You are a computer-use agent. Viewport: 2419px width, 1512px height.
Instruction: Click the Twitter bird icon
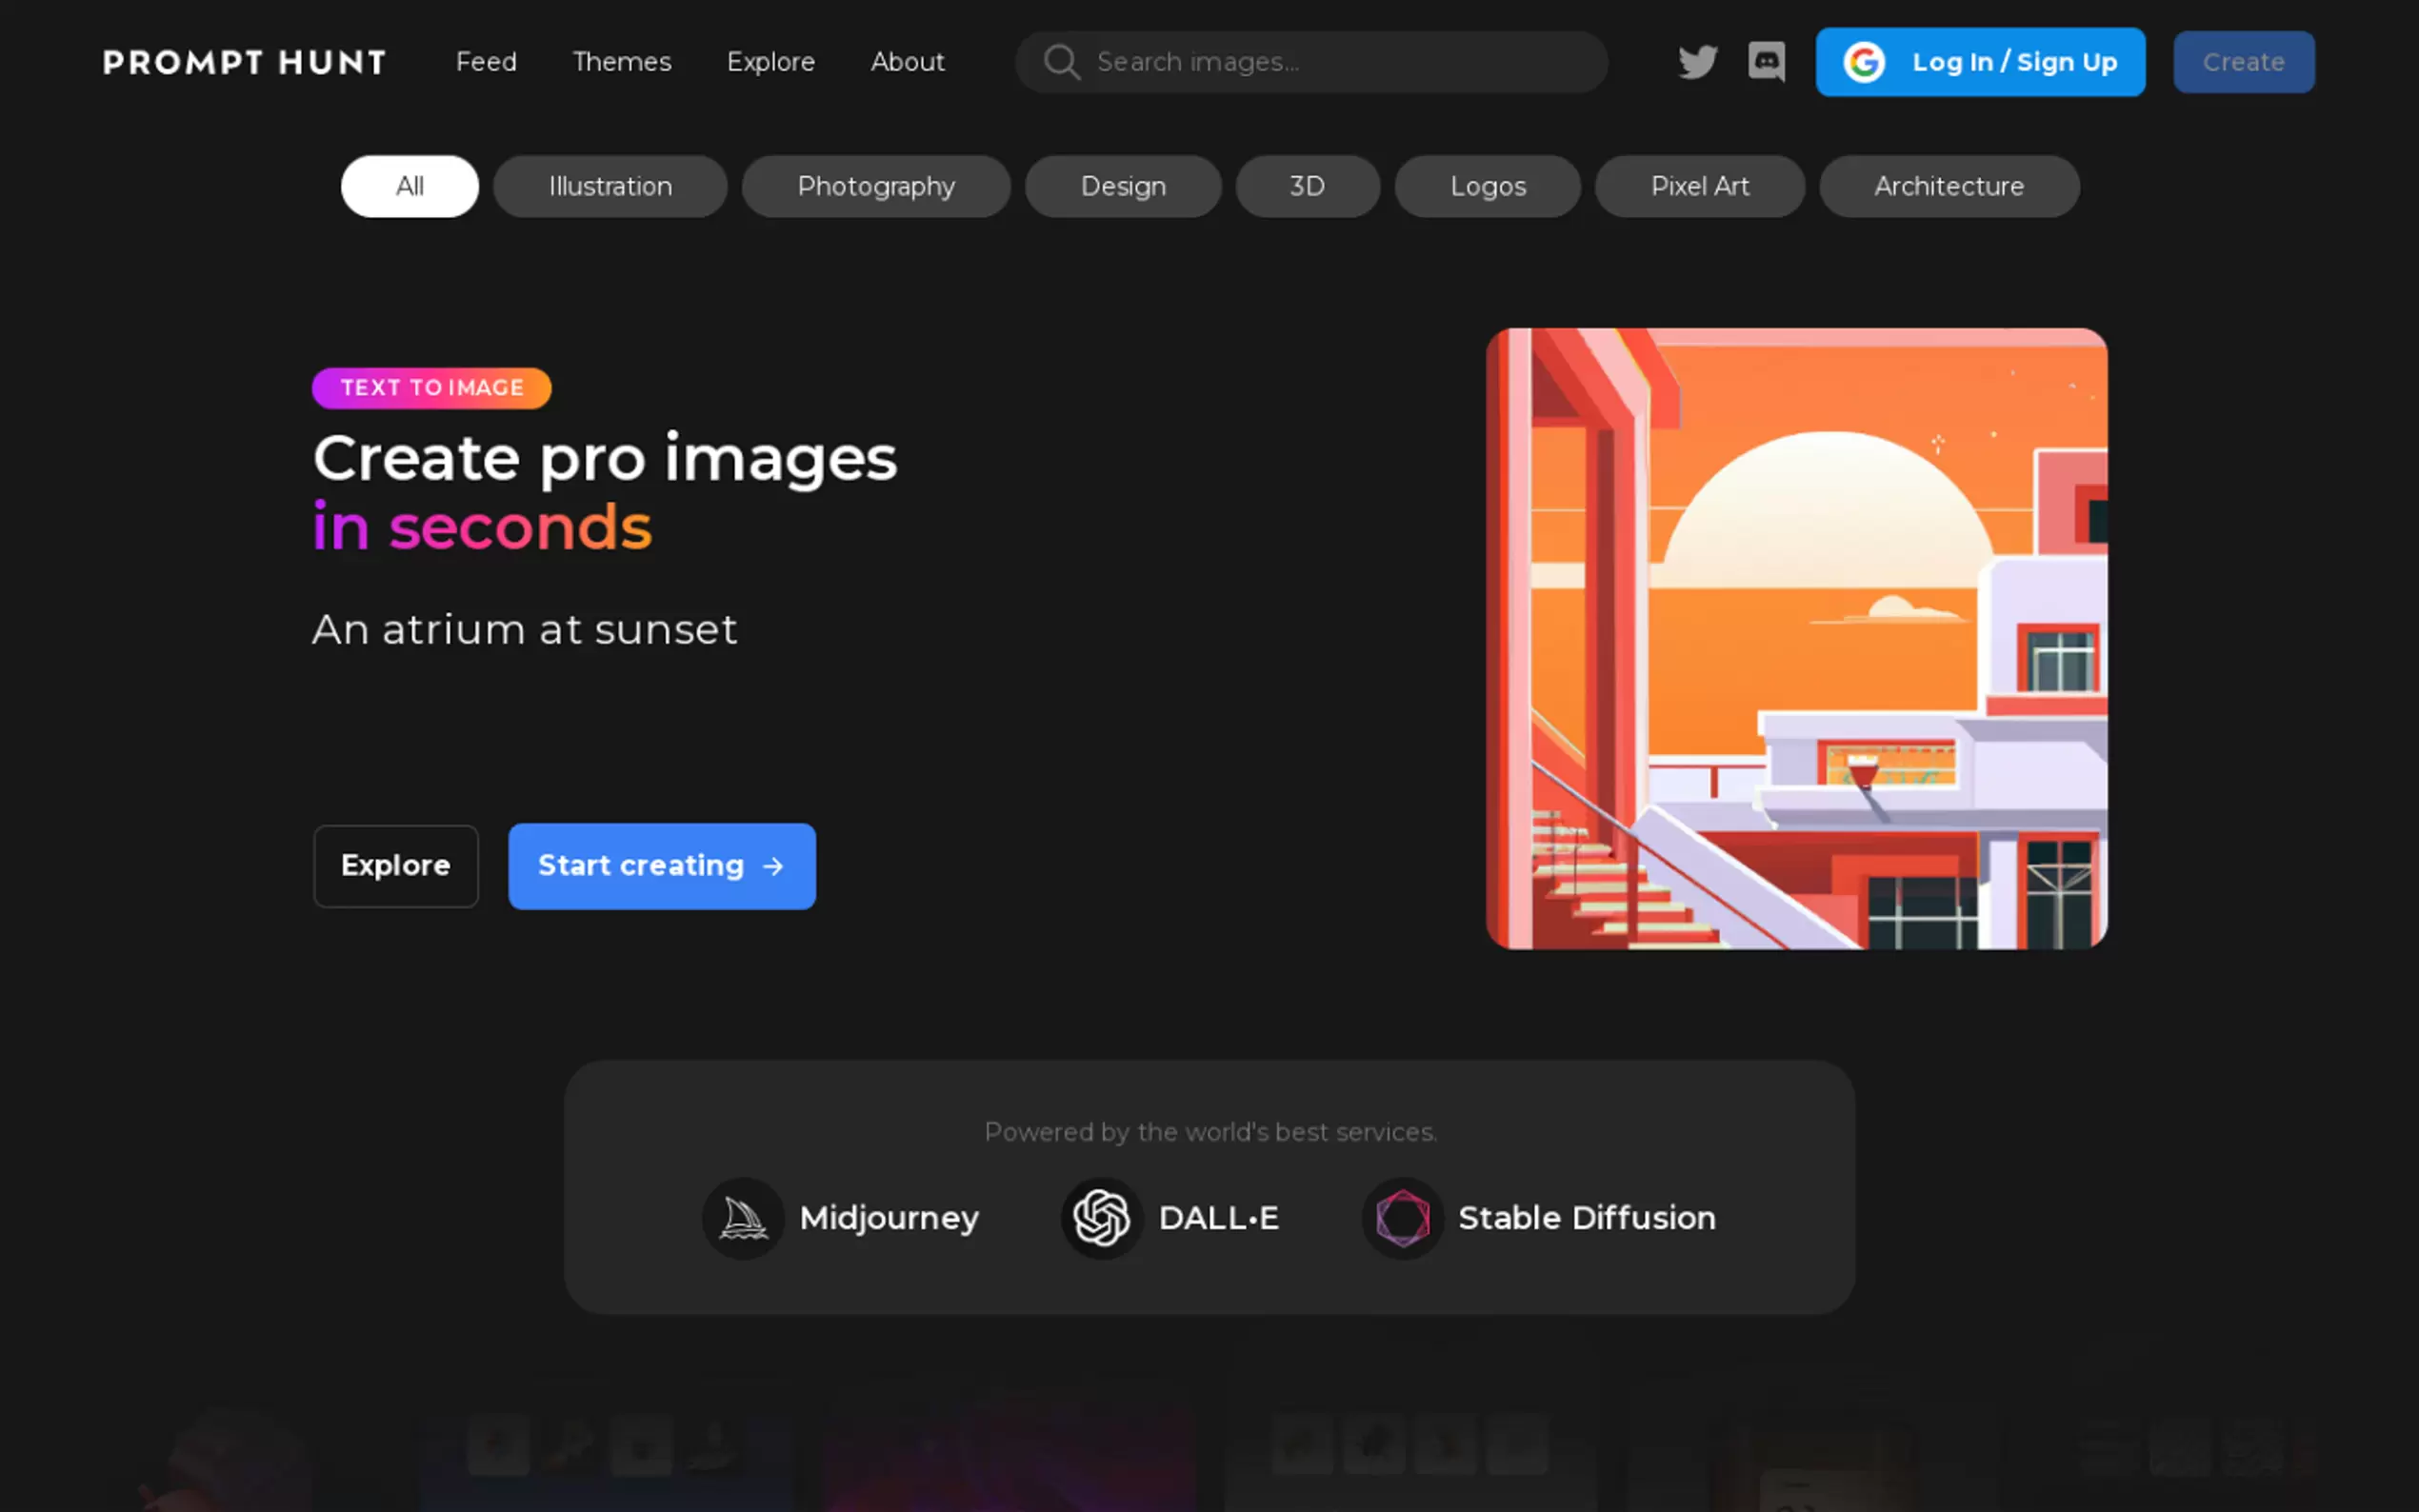[x=1697, y=62]
